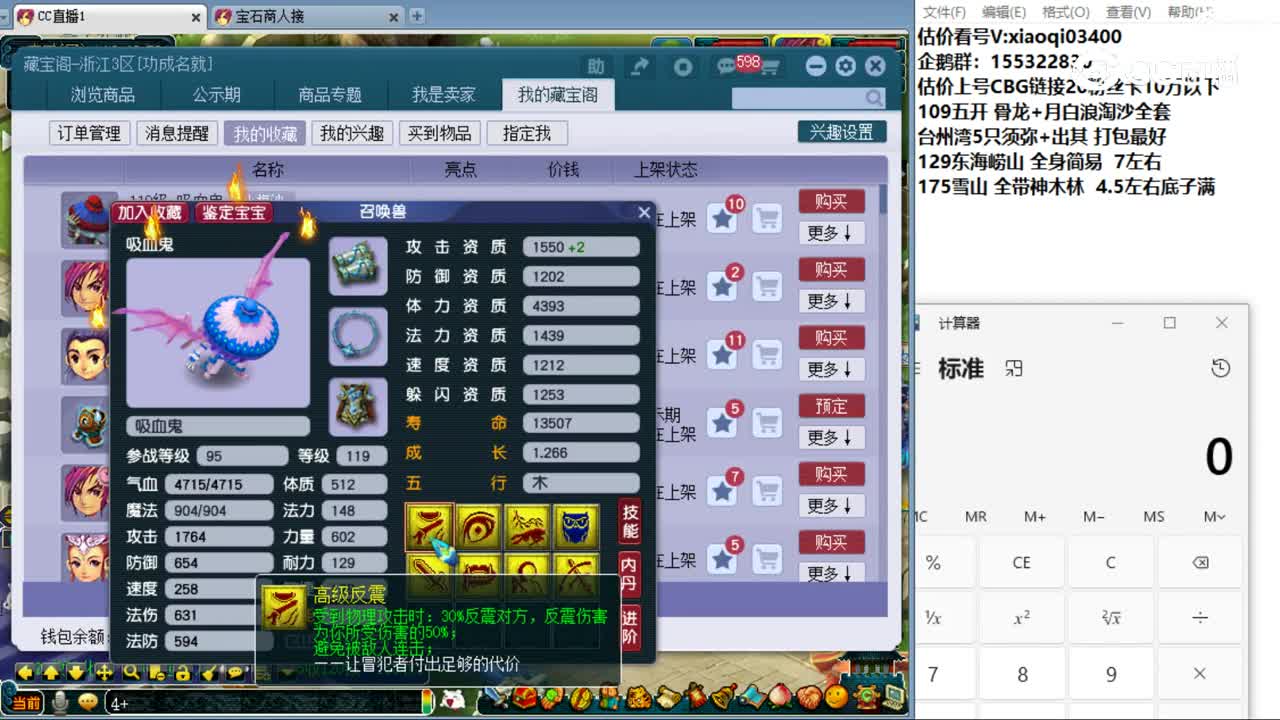Click calculator CE button
Viewport: 1280px width, 720px height.
coord(1021,562)
